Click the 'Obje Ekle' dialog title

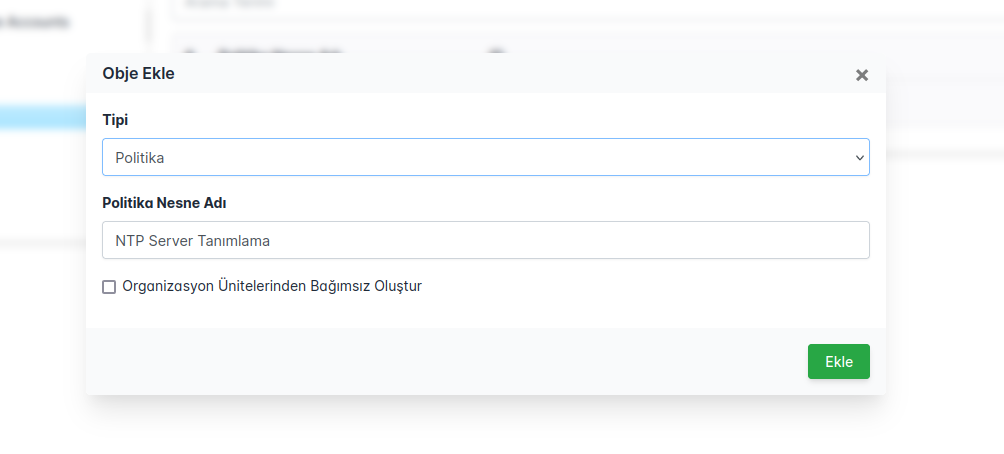pos(138,74)
